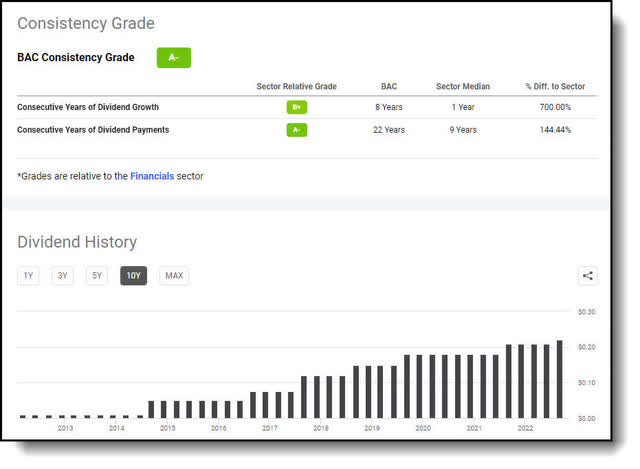Image resolution: width=640 pixels, height=469 pixels.
Task: Click the % Diff. to Sector column header
Action: click(x=555, y=86)
